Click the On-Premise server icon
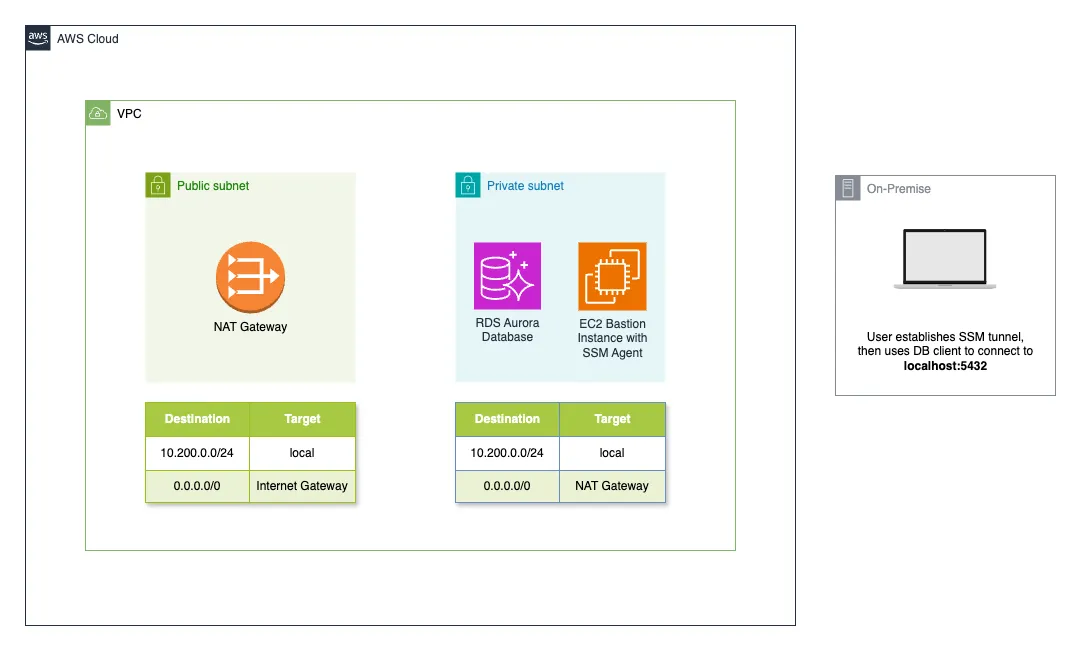Screen dimensions: 1081x651 848,188
